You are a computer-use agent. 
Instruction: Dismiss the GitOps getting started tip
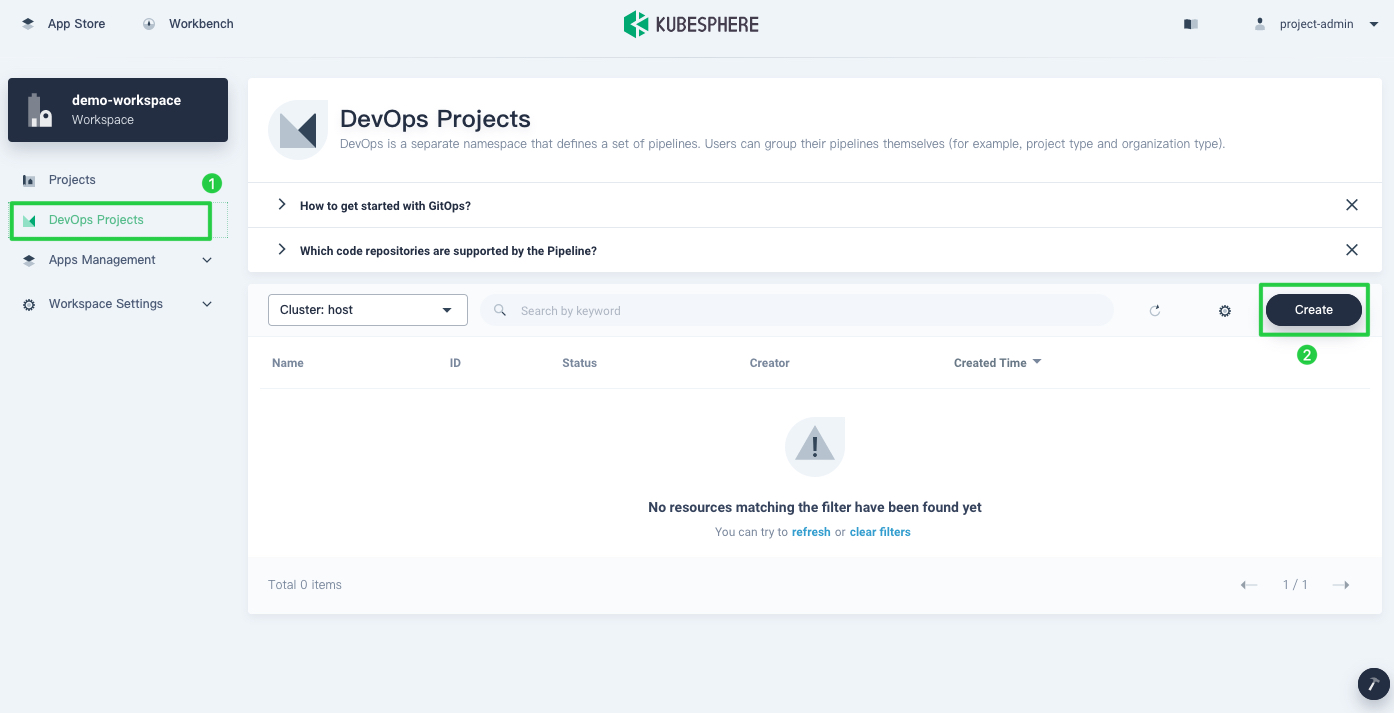[1351, 205]
